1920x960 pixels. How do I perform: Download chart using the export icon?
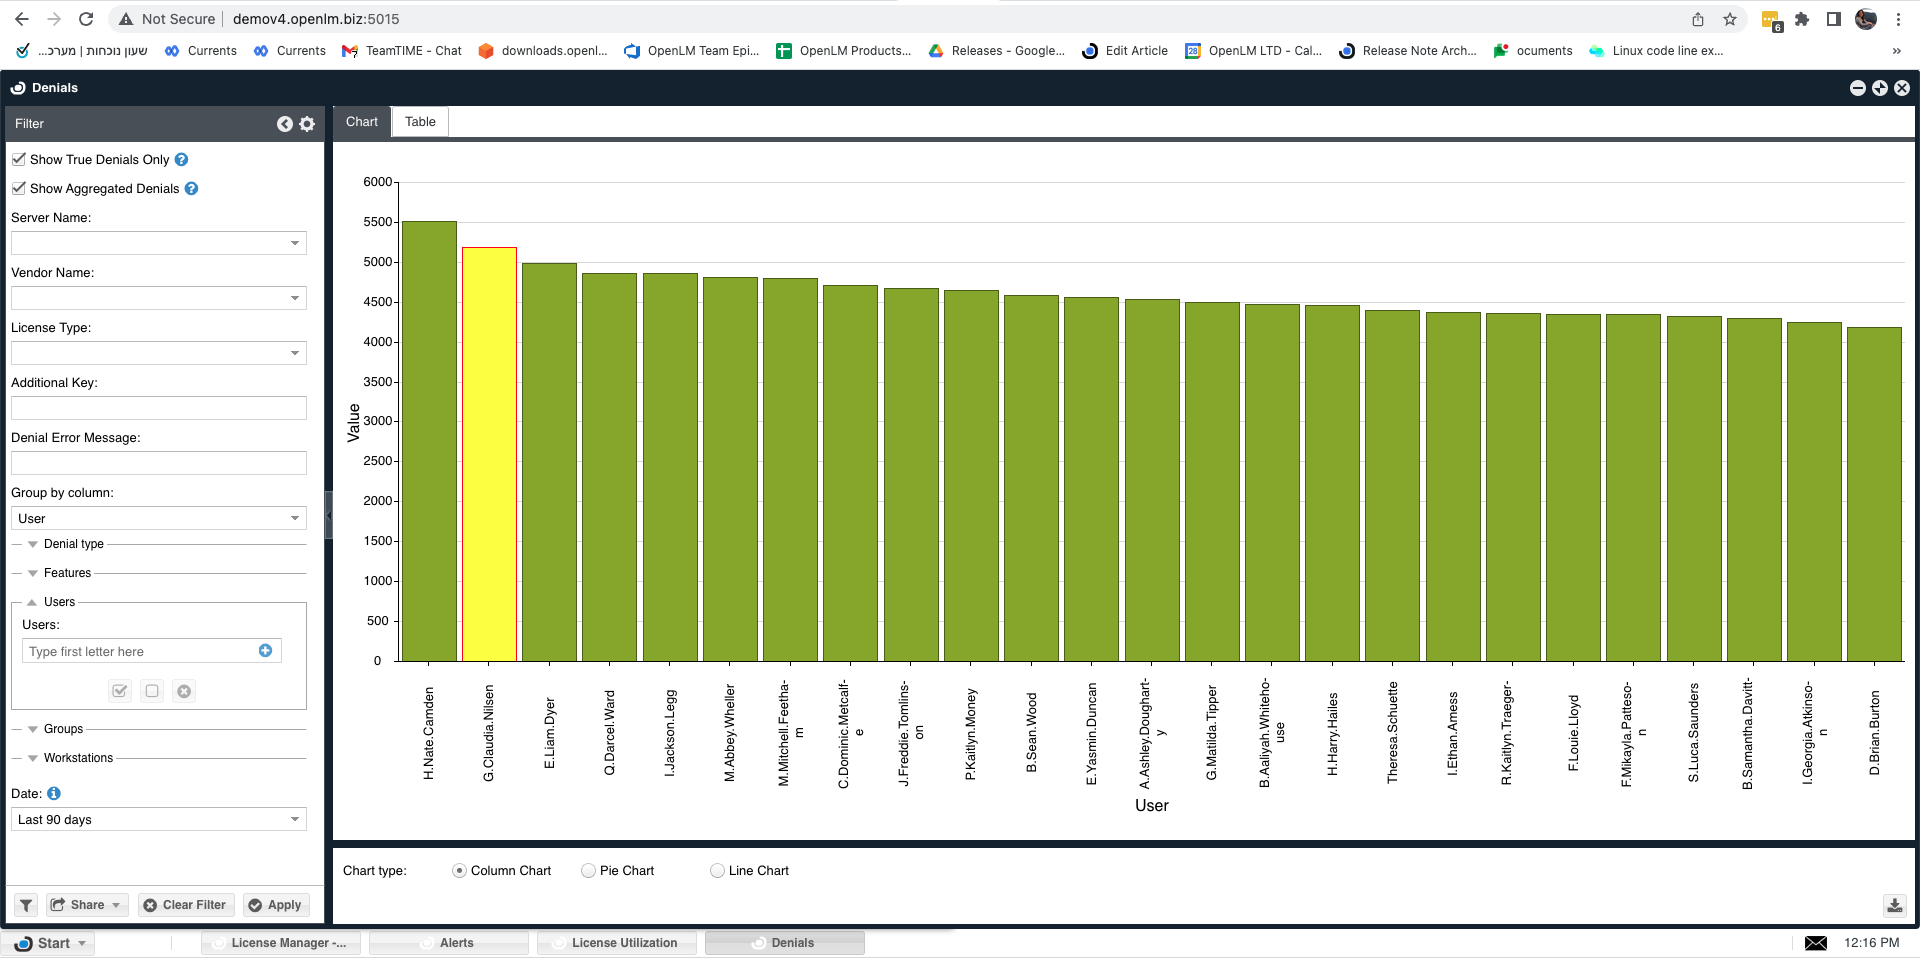(x=1894, y=906)
